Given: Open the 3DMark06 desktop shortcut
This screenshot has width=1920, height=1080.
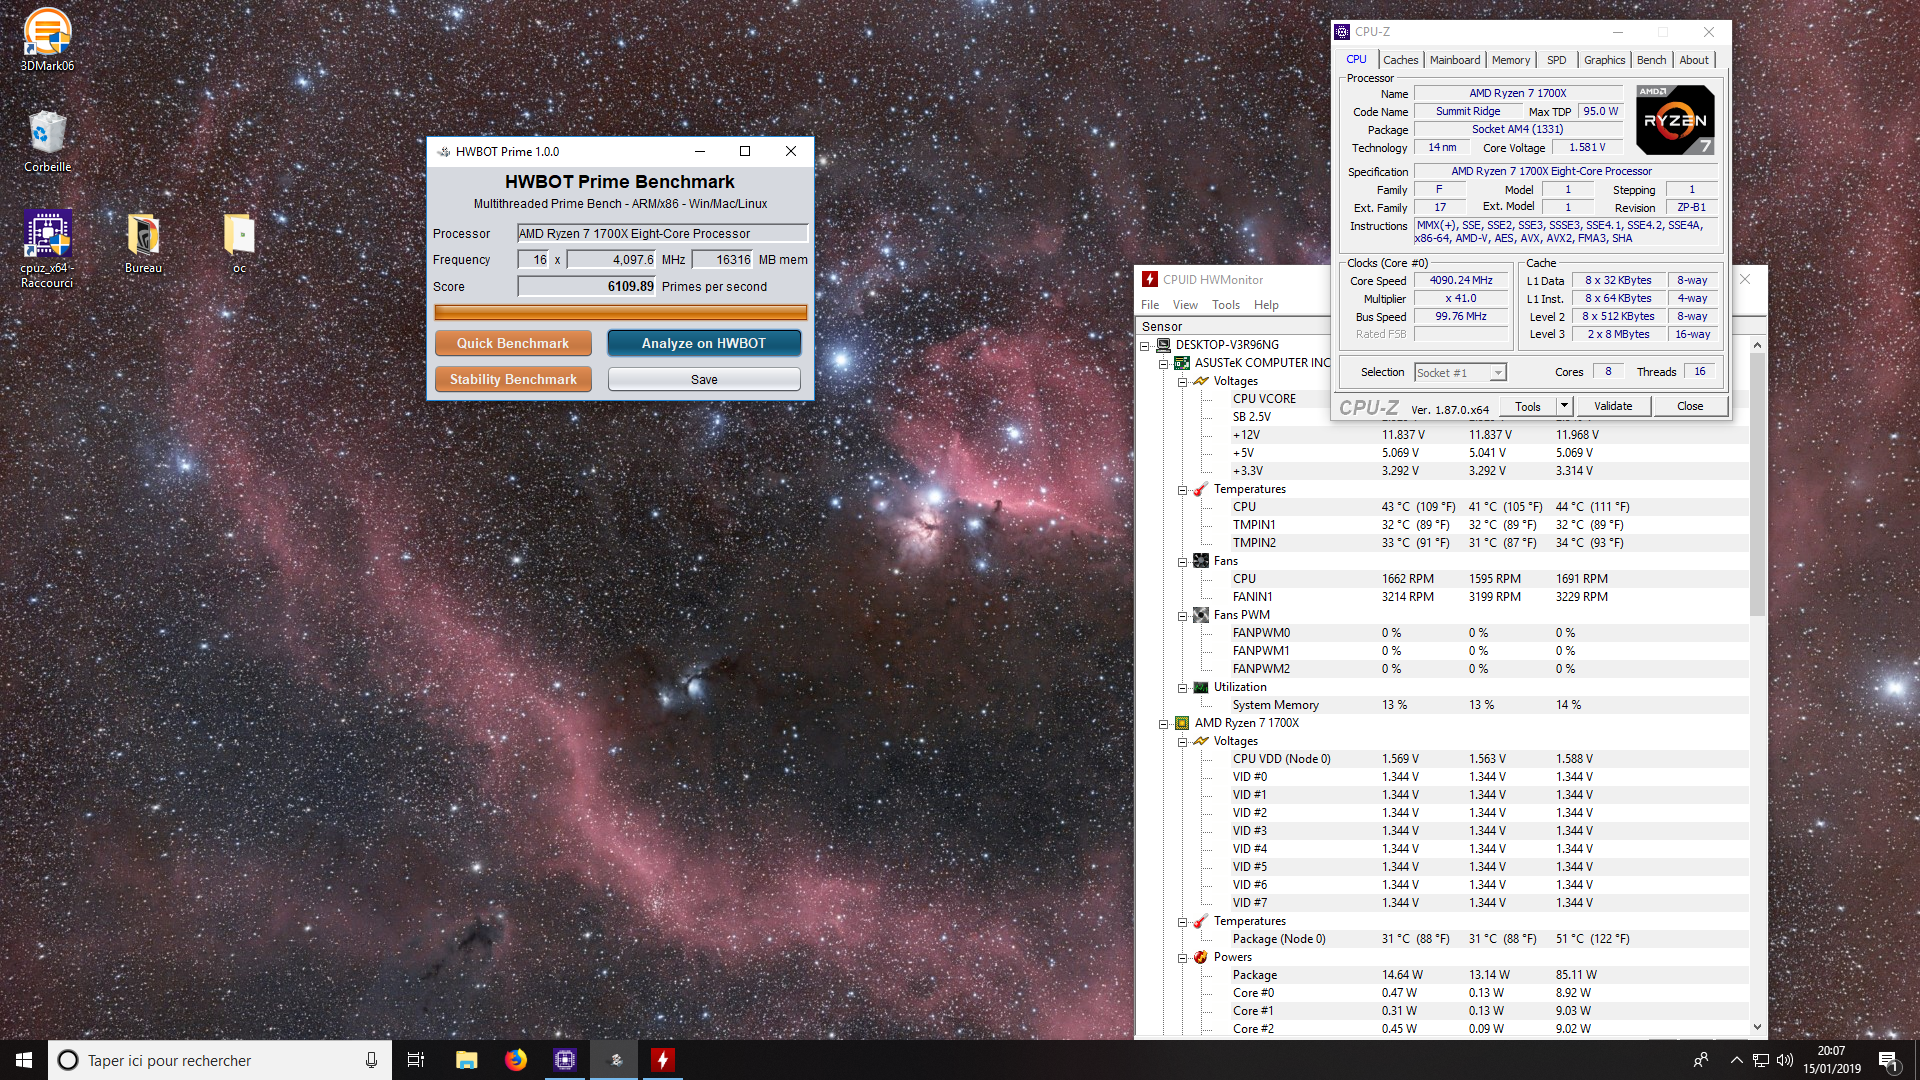Looking at the screenshot, I should click(47, 40).
